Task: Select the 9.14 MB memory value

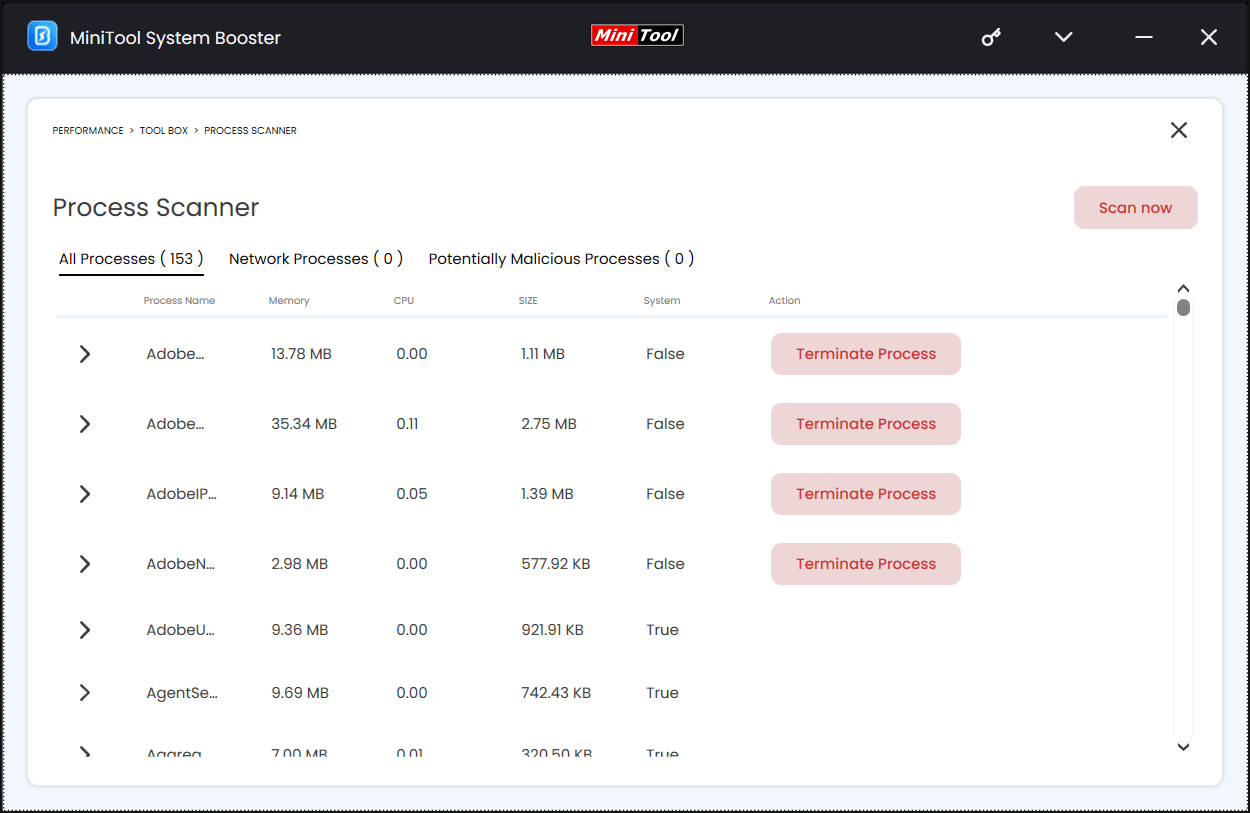Action: click(x=298, y=494)
